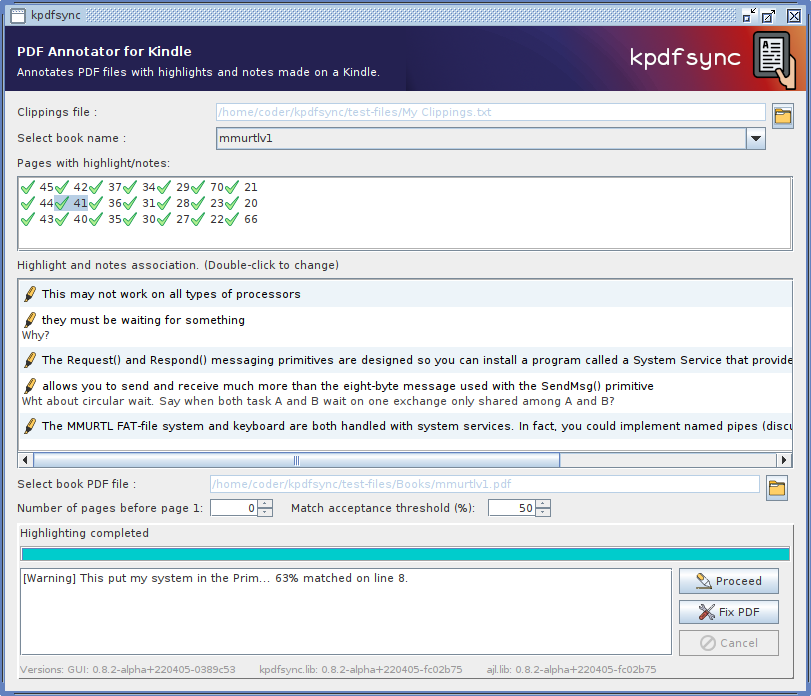
Task: Click the Clippings file path field
Action: 490,112
